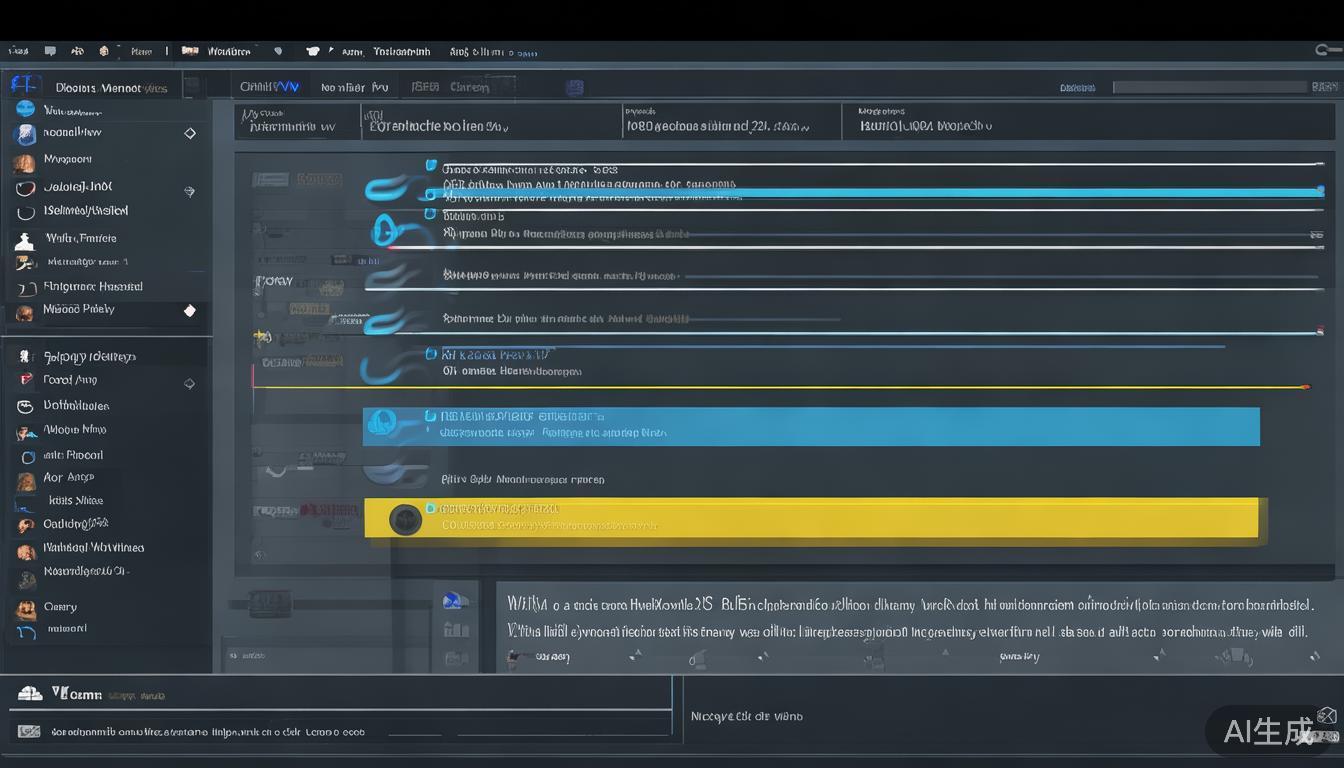Open the second tab next to the waveform tab
1344x768 pixels.
pos(355,87)
